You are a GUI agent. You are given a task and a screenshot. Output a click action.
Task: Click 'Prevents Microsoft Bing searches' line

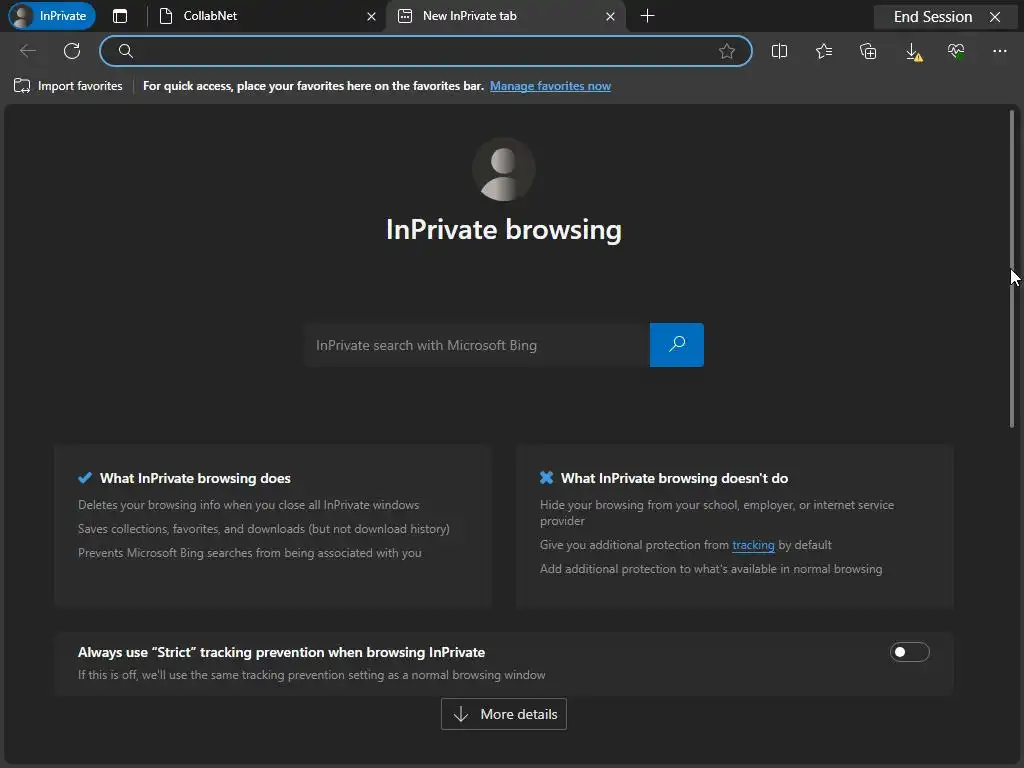point(249,552)
